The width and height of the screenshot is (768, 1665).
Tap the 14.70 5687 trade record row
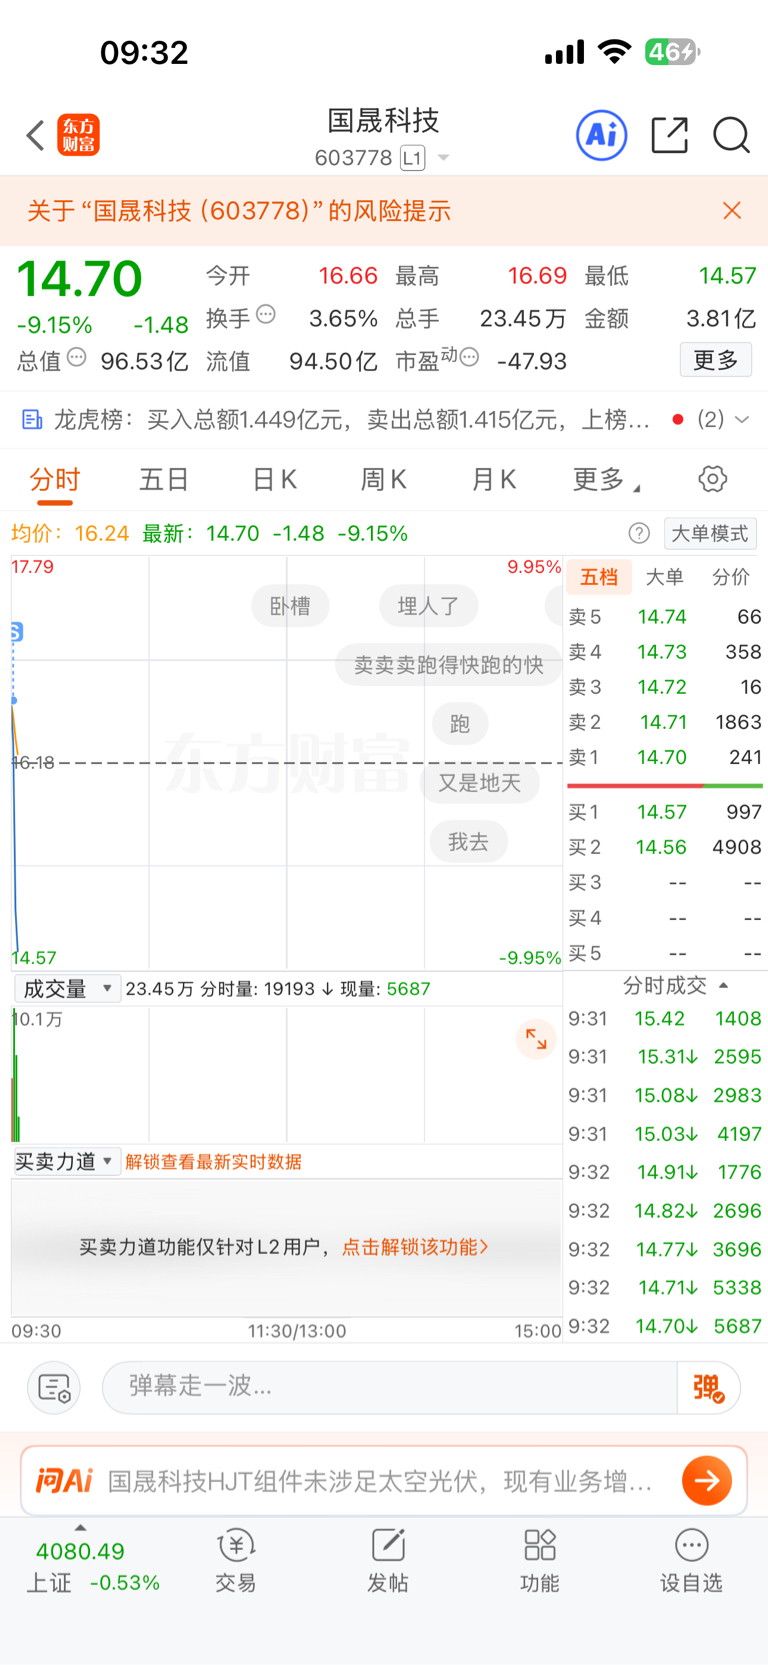665,1326
